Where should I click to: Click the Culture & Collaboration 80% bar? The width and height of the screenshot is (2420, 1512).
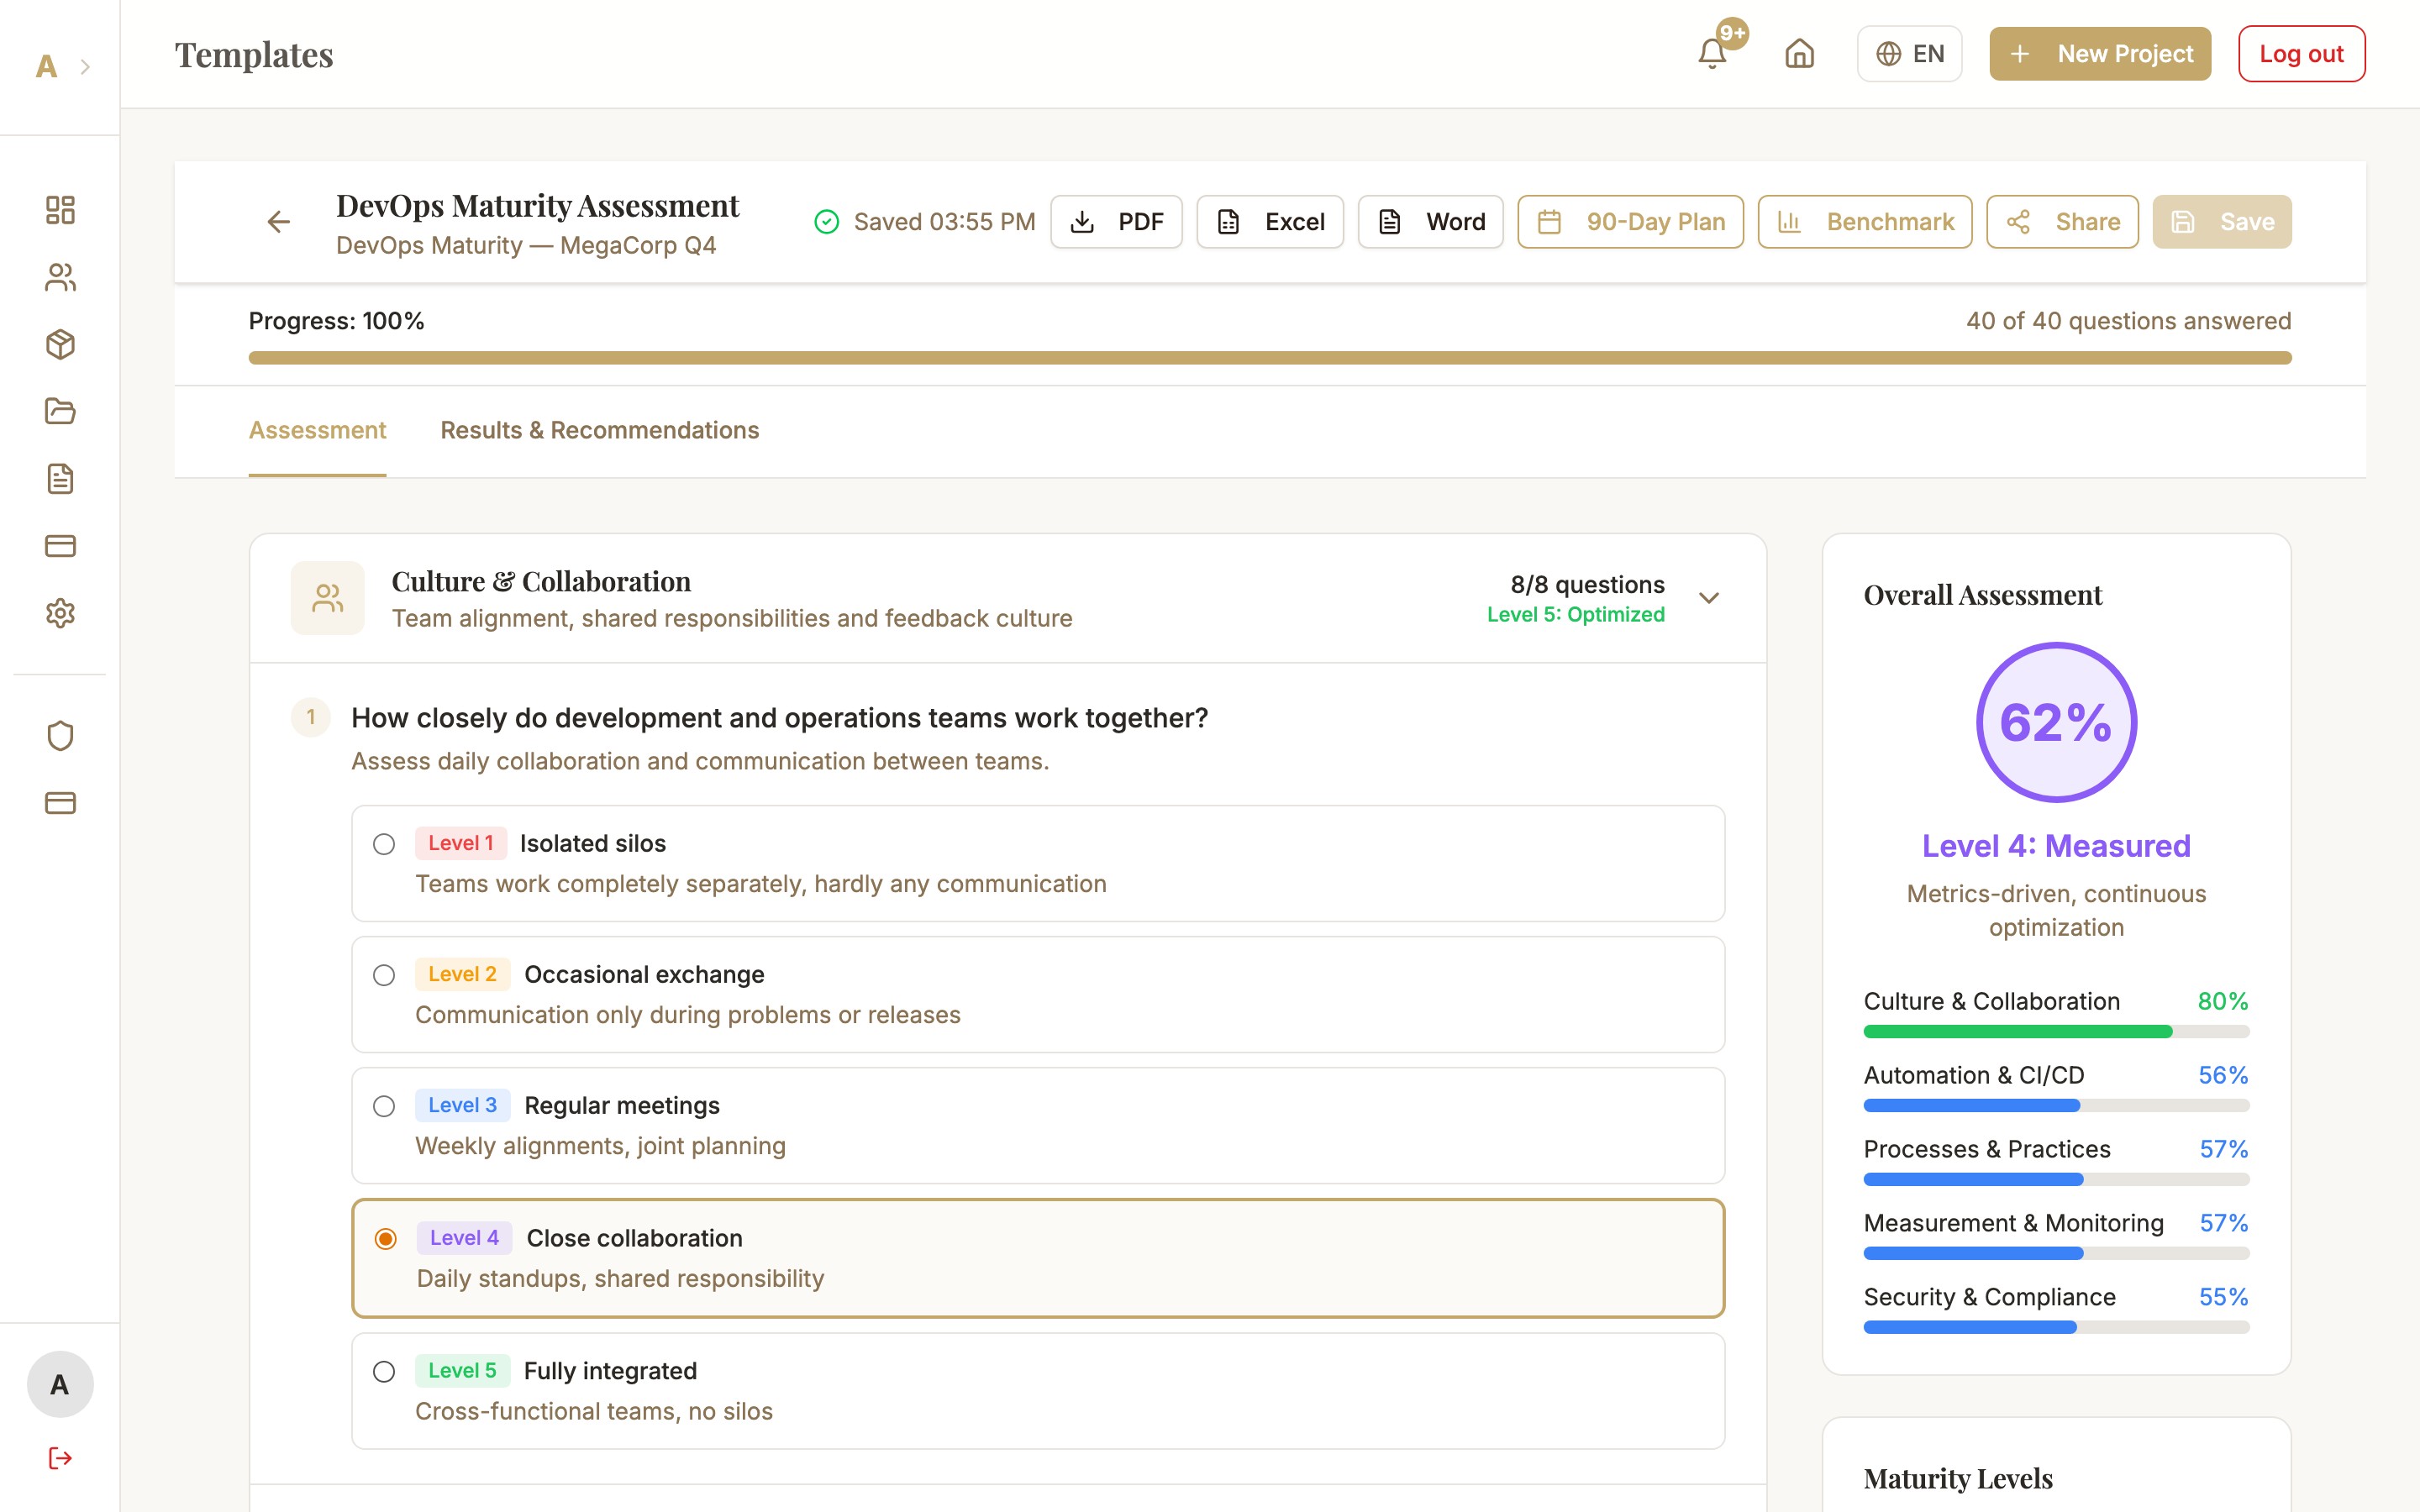tap(2056, 1031)
